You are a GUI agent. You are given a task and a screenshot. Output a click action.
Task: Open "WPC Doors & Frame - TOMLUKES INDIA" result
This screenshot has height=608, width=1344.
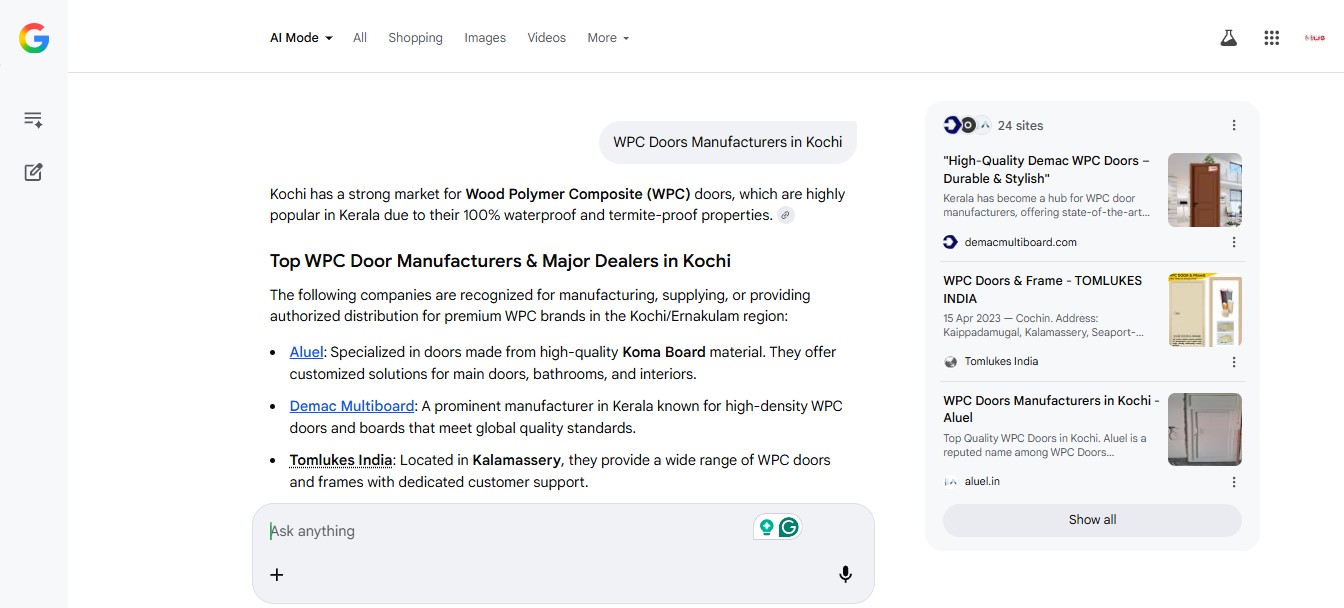pyautogui.click(x=1043, y=289)
